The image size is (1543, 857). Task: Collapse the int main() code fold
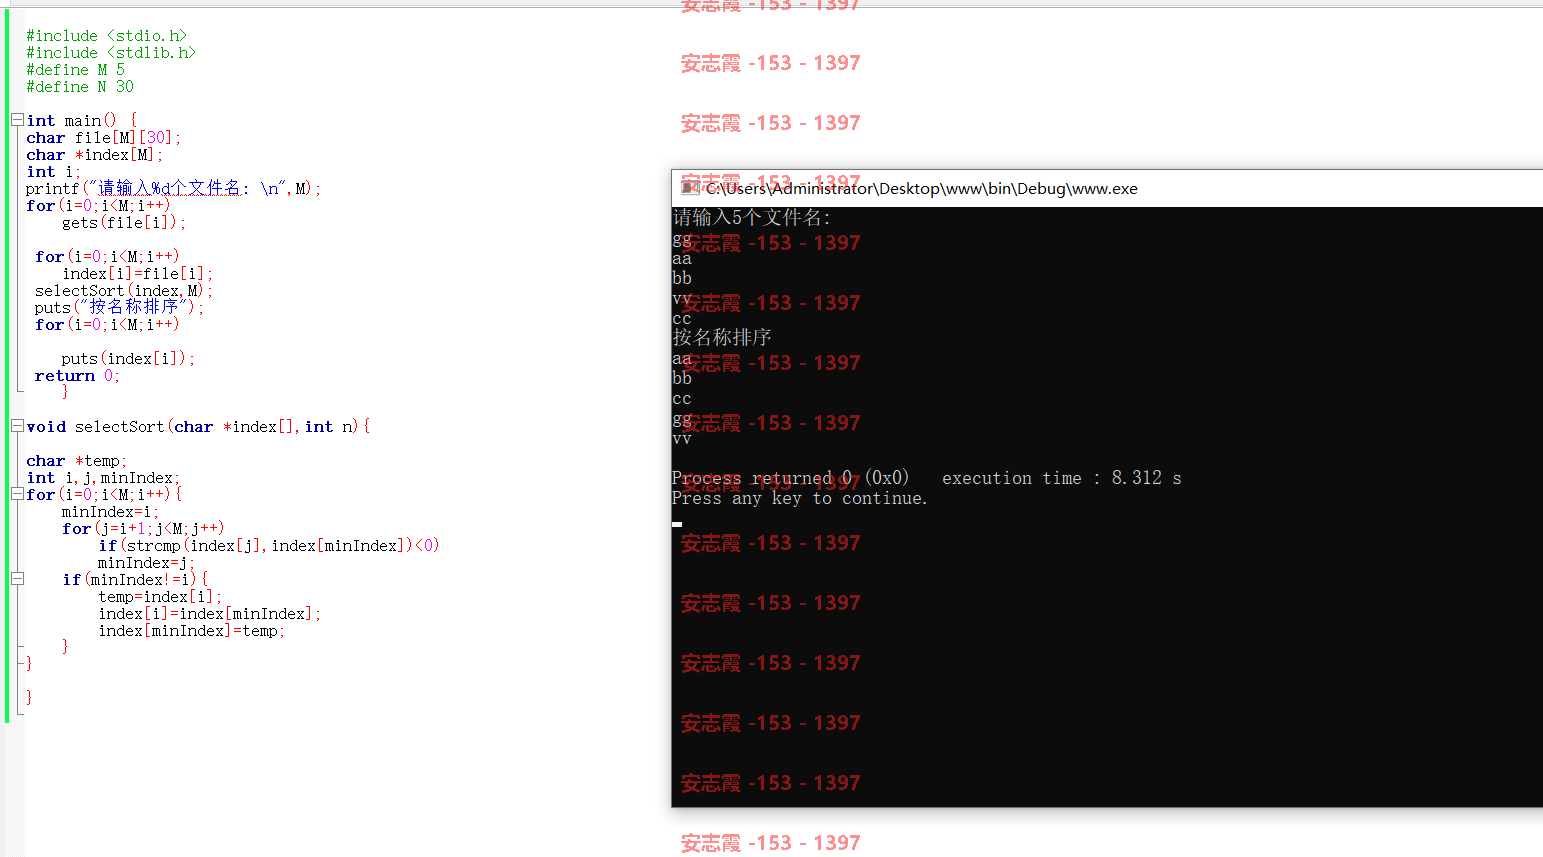pyautogui.click(x=17, y=120)
